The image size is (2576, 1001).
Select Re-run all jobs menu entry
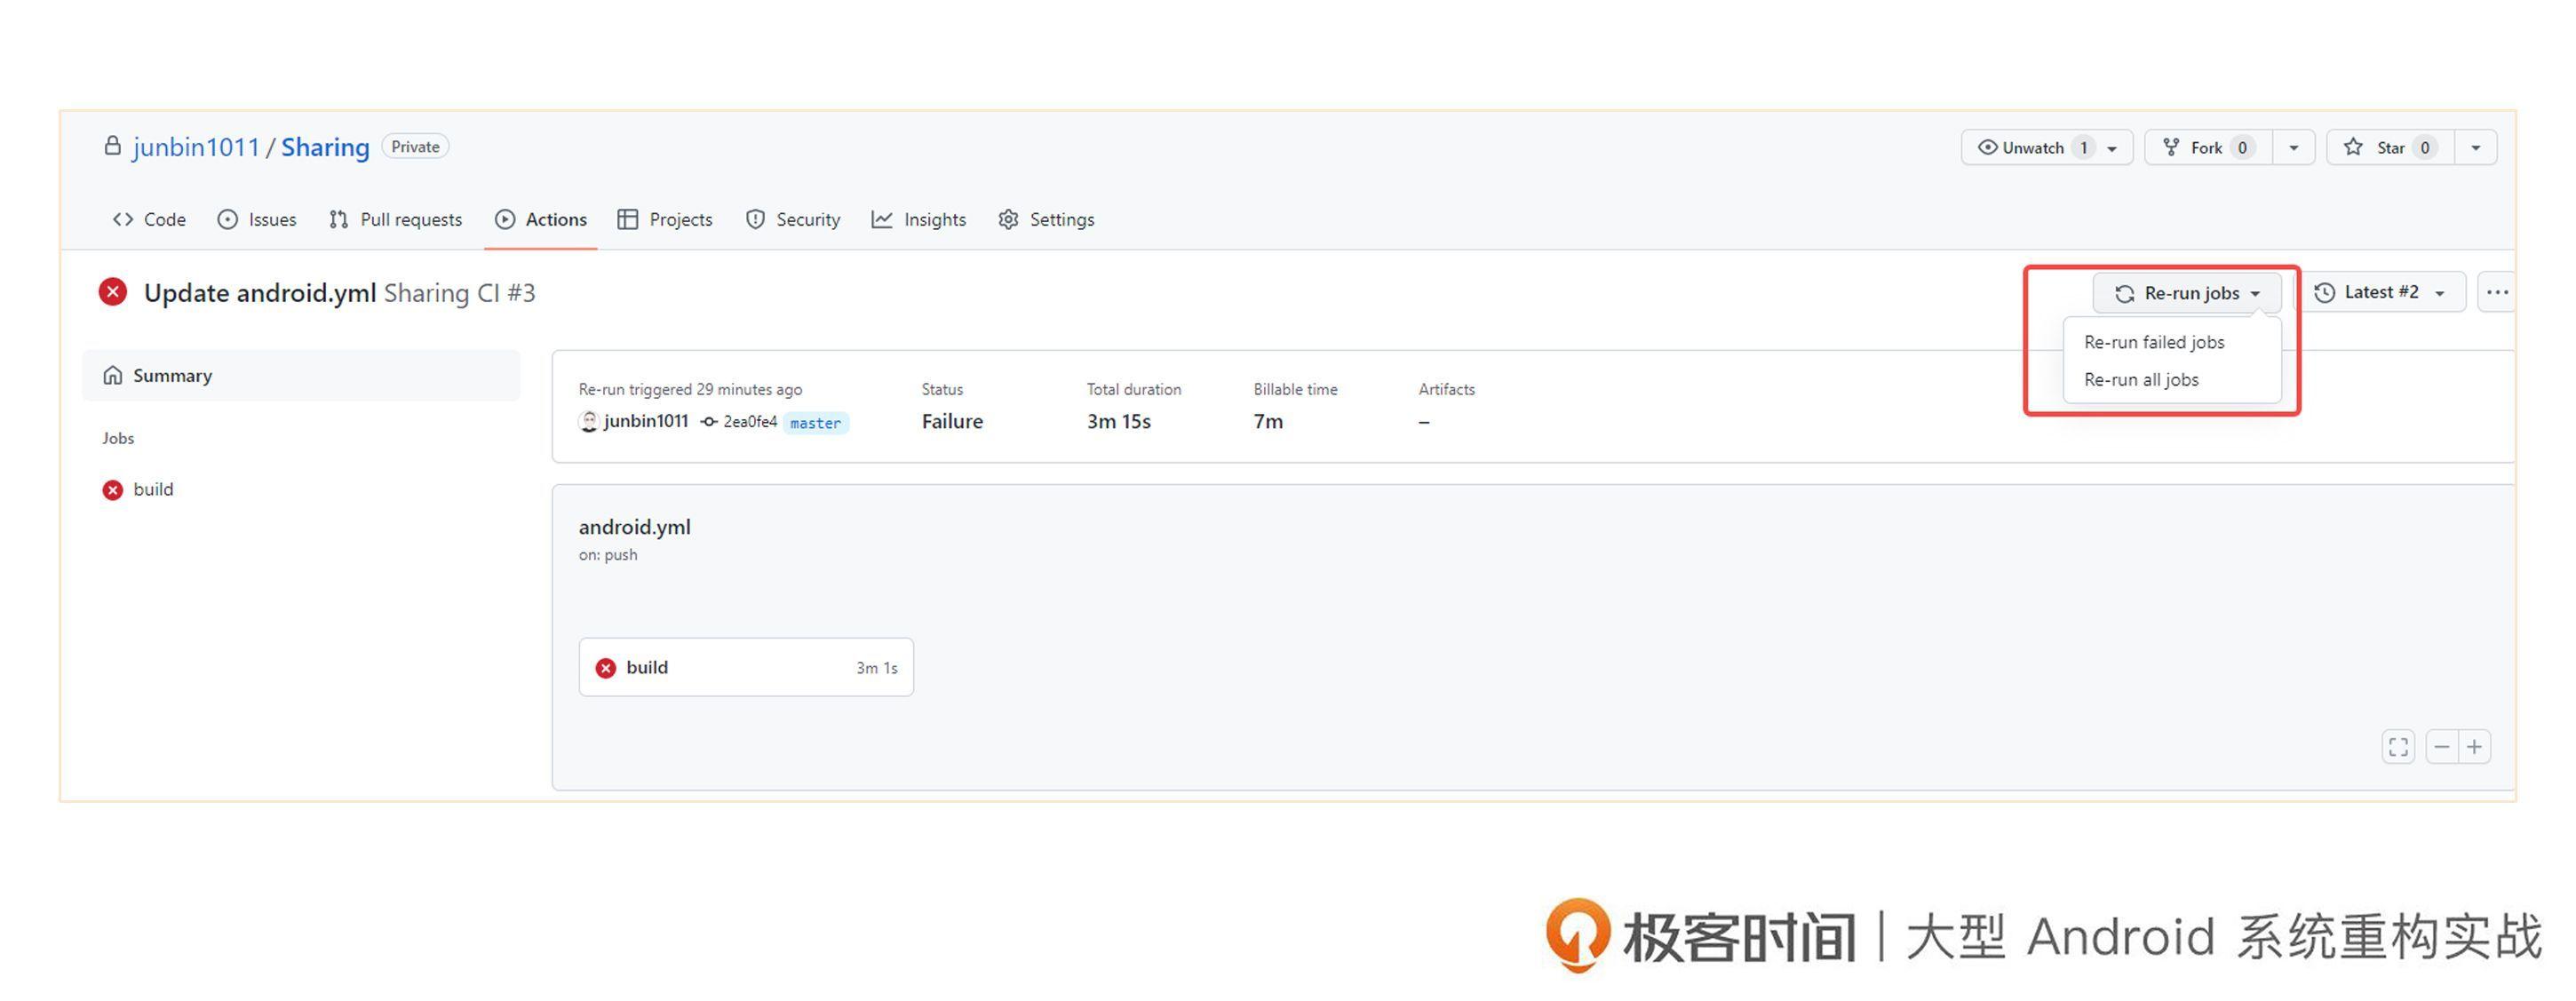pos(2141,380)
